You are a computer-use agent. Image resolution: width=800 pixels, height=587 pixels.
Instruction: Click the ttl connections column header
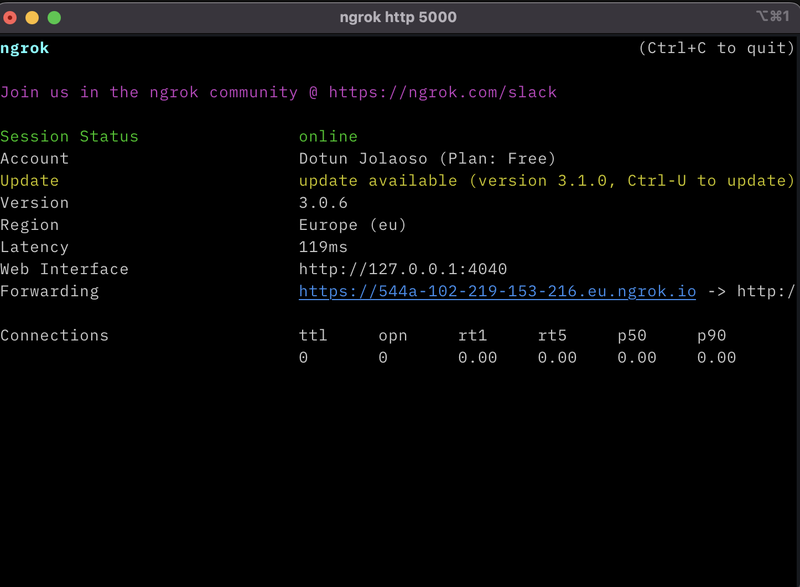[x=313, y=335]
